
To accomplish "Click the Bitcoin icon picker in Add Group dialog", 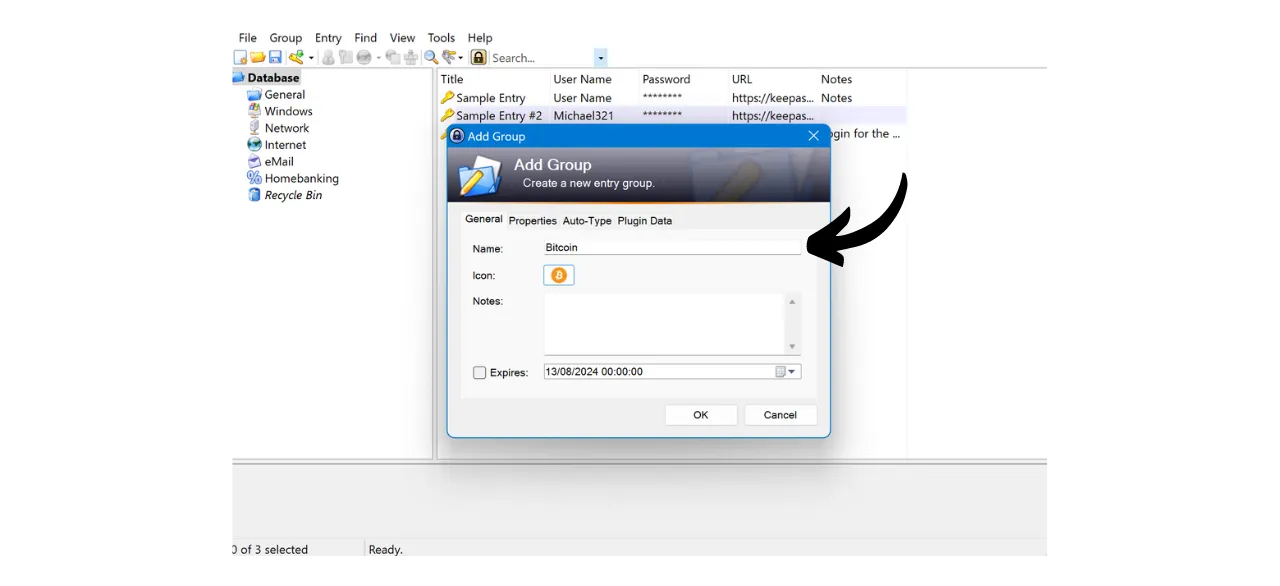I will pos(558,275).
